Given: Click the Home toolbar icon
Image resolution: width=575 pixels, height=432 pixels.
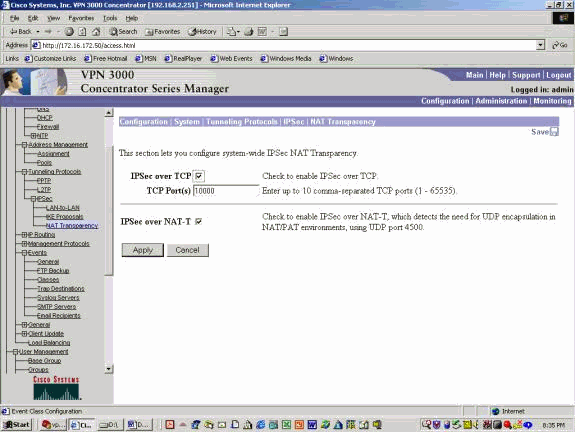Looking at the screenshot, I should pyautogui.click(x=96, y=32).
